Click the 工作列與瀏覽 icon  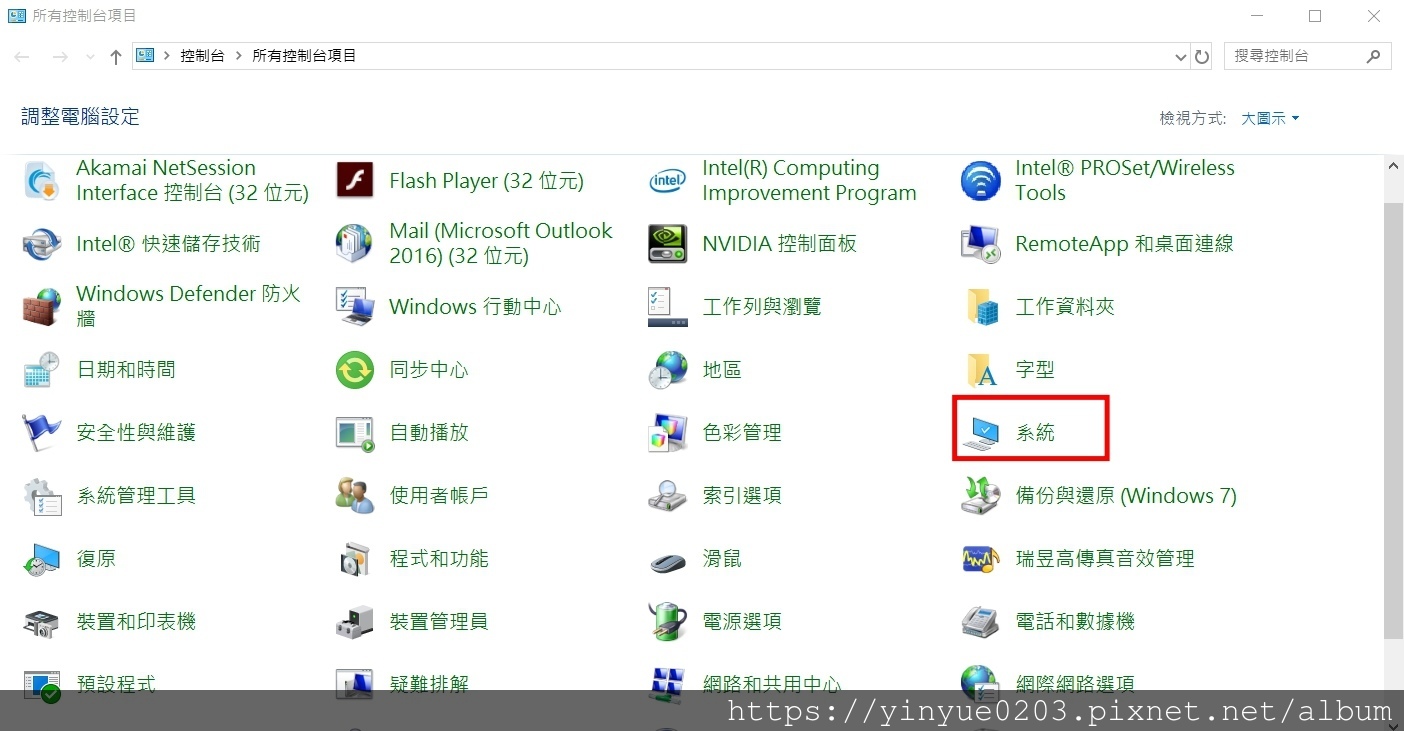[x=668, y=307]
